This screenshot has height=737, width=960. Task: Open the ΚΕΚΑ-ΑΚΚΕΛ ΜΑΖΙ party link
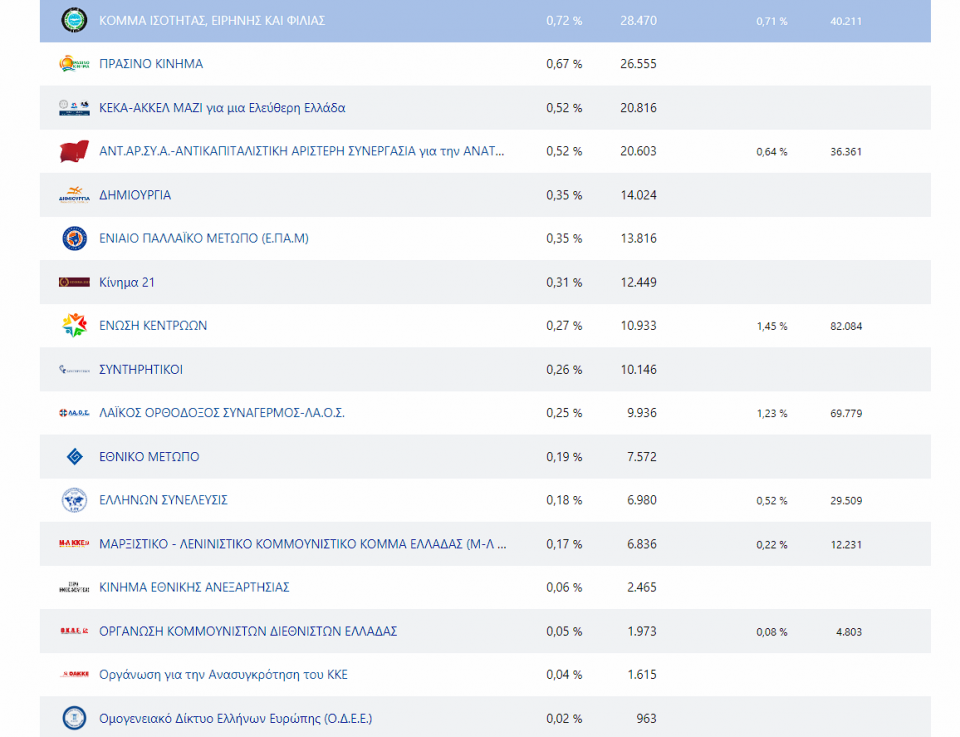tap(222, 108)
